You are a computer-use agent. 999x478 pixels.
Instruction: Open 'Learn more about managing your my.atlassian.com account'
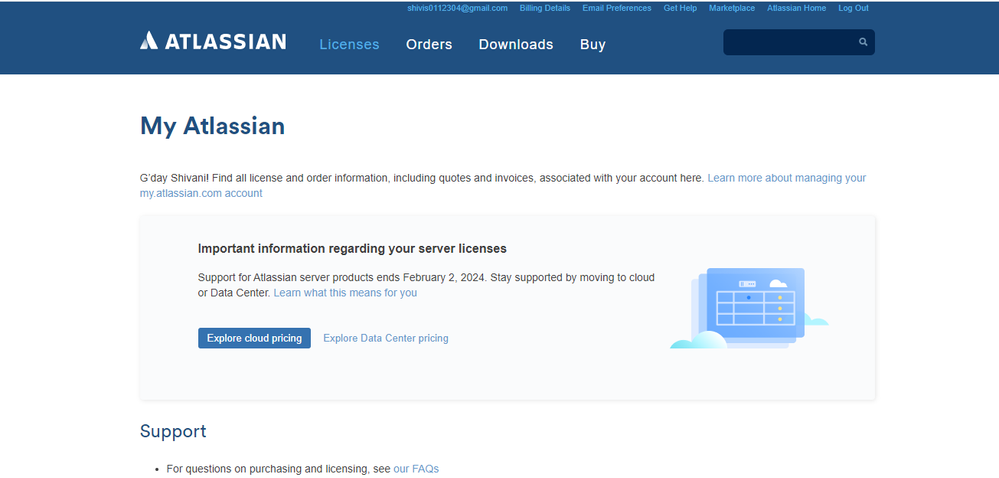pyautogui.click(x=503, y=185)
